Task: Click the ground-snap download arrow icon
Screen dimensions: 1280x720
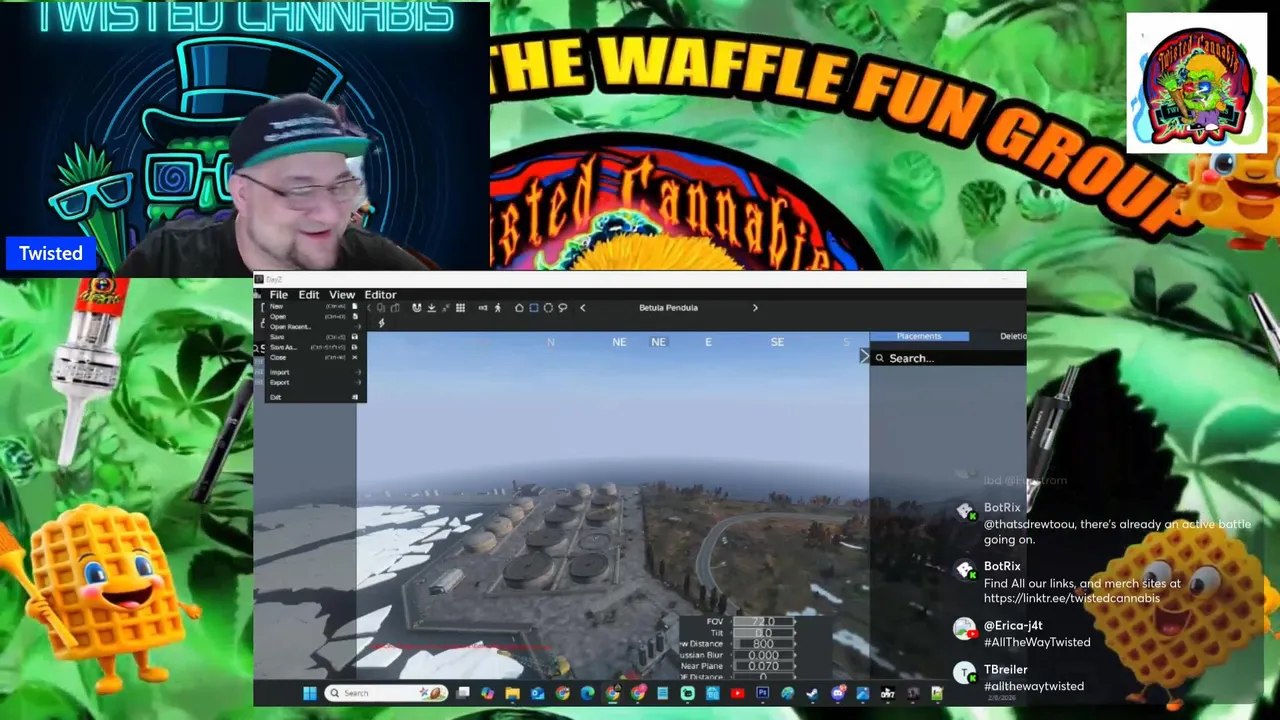Action: click(432, 308)
